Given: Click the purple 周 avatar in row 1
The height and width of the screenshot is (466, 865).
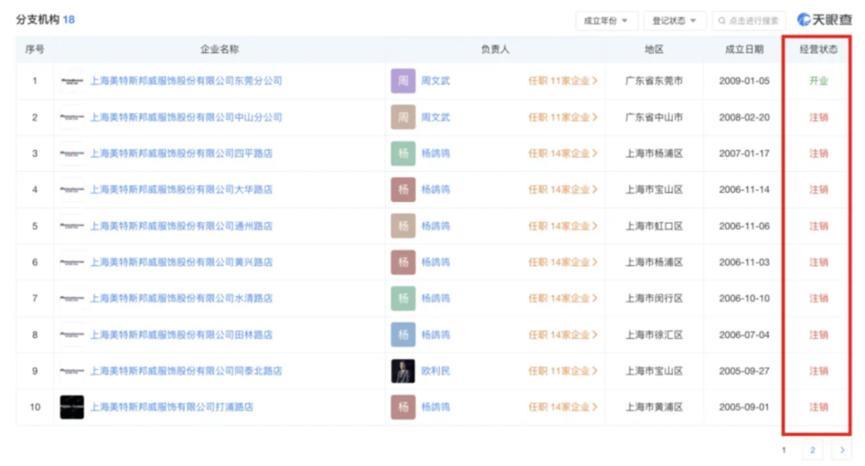Looking at the screenshot, I should pyautogui.click(x=403, y=81).
